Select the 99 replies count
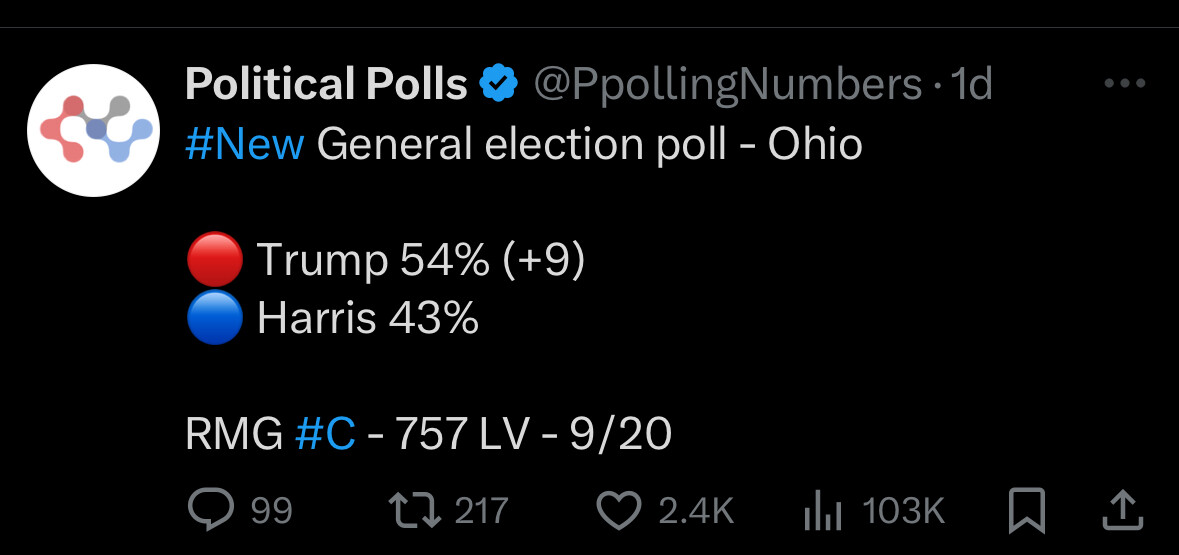Viewport: 1179px width, 555px height. tap(271, 511)
